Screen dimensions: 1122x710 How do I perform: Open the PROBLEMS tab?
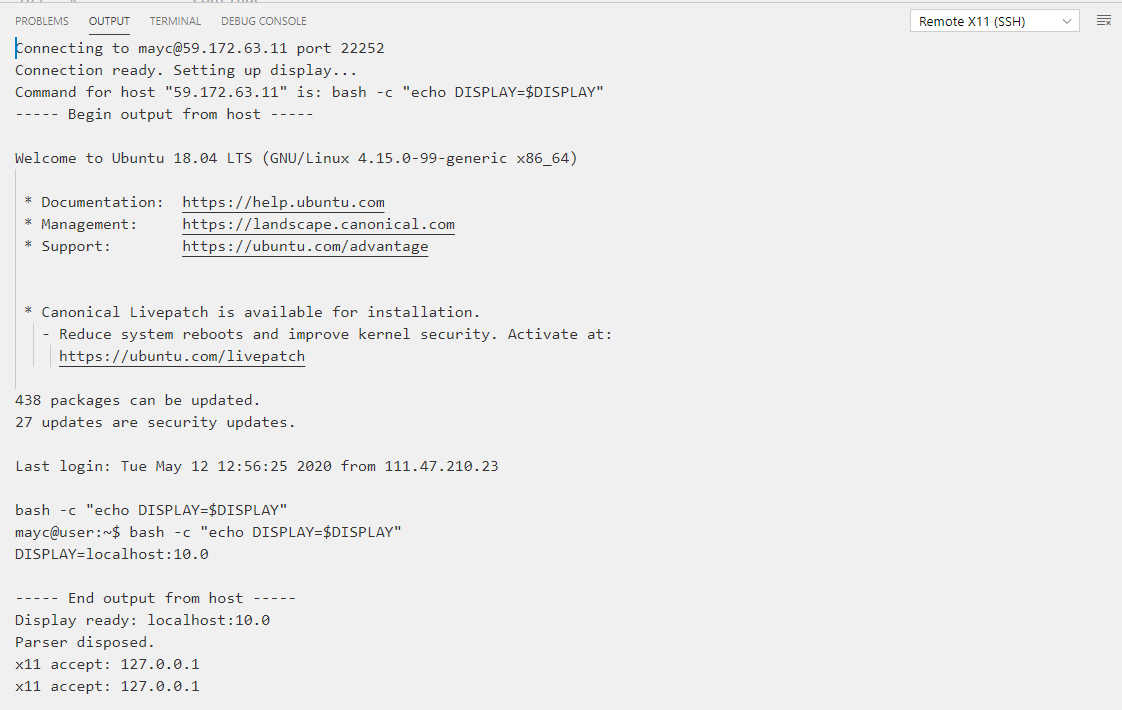[x=41, y=20]
